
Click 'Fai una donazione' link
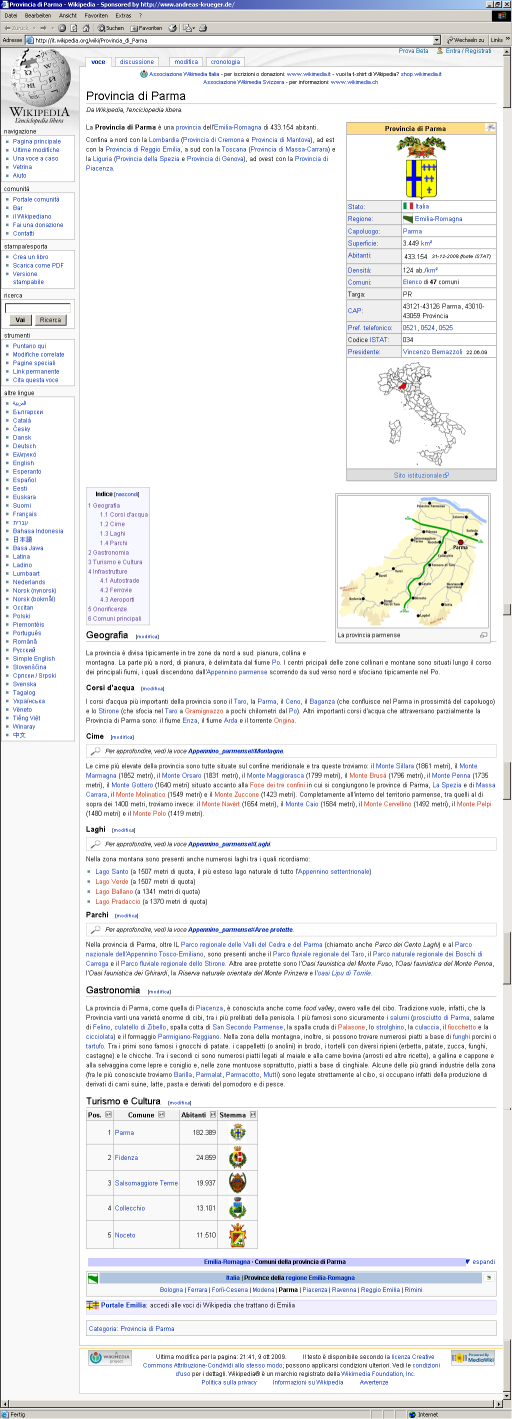tap(38, 224)
